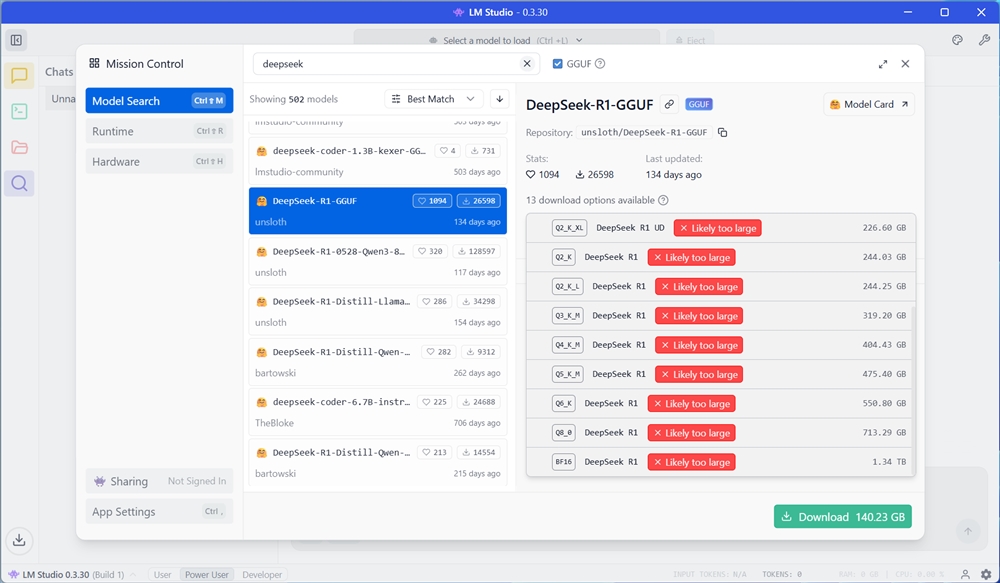
Task: Select the Q6_K DeepSeek R1 option
Action: pos(721,404)
